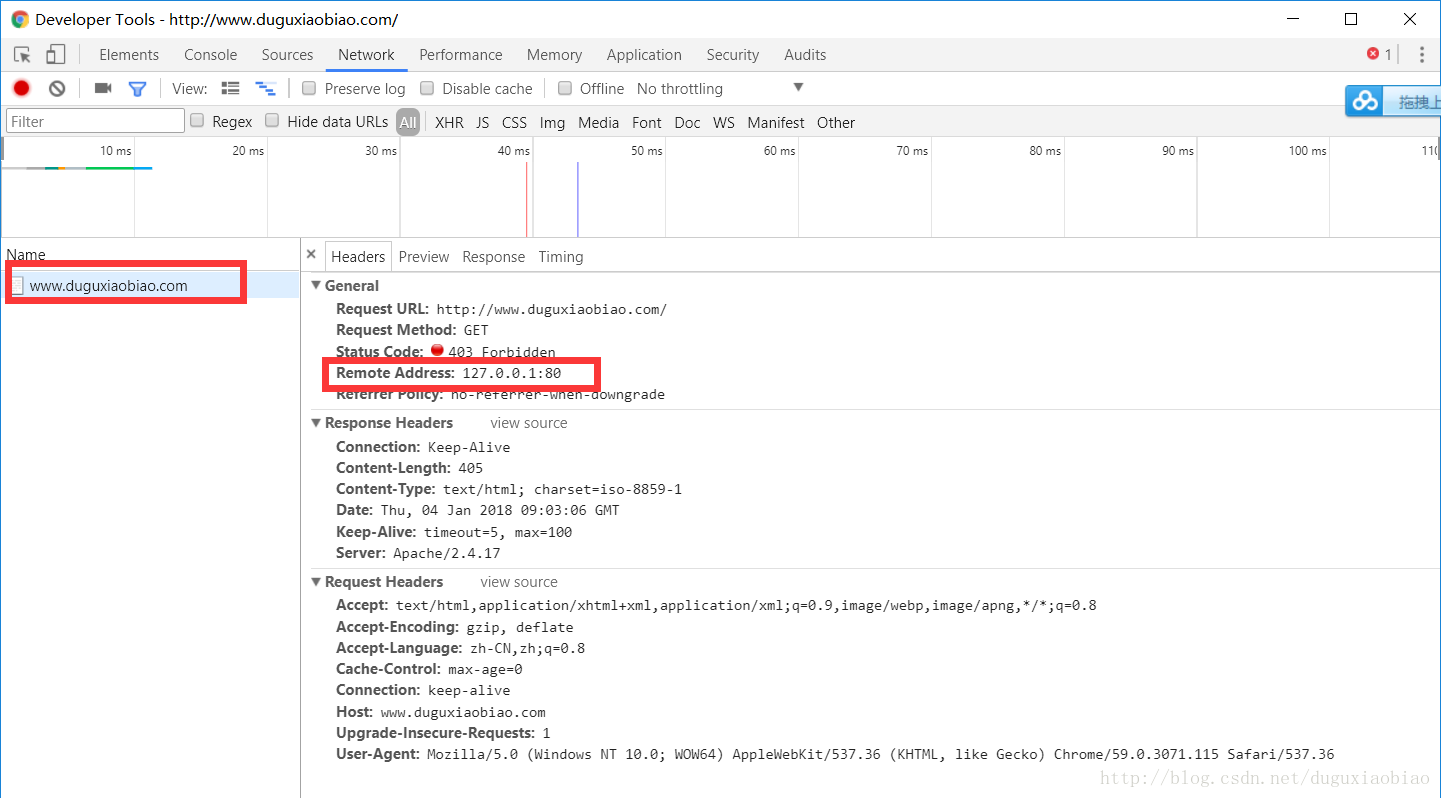Filter requests by Doc

[687, 122]
